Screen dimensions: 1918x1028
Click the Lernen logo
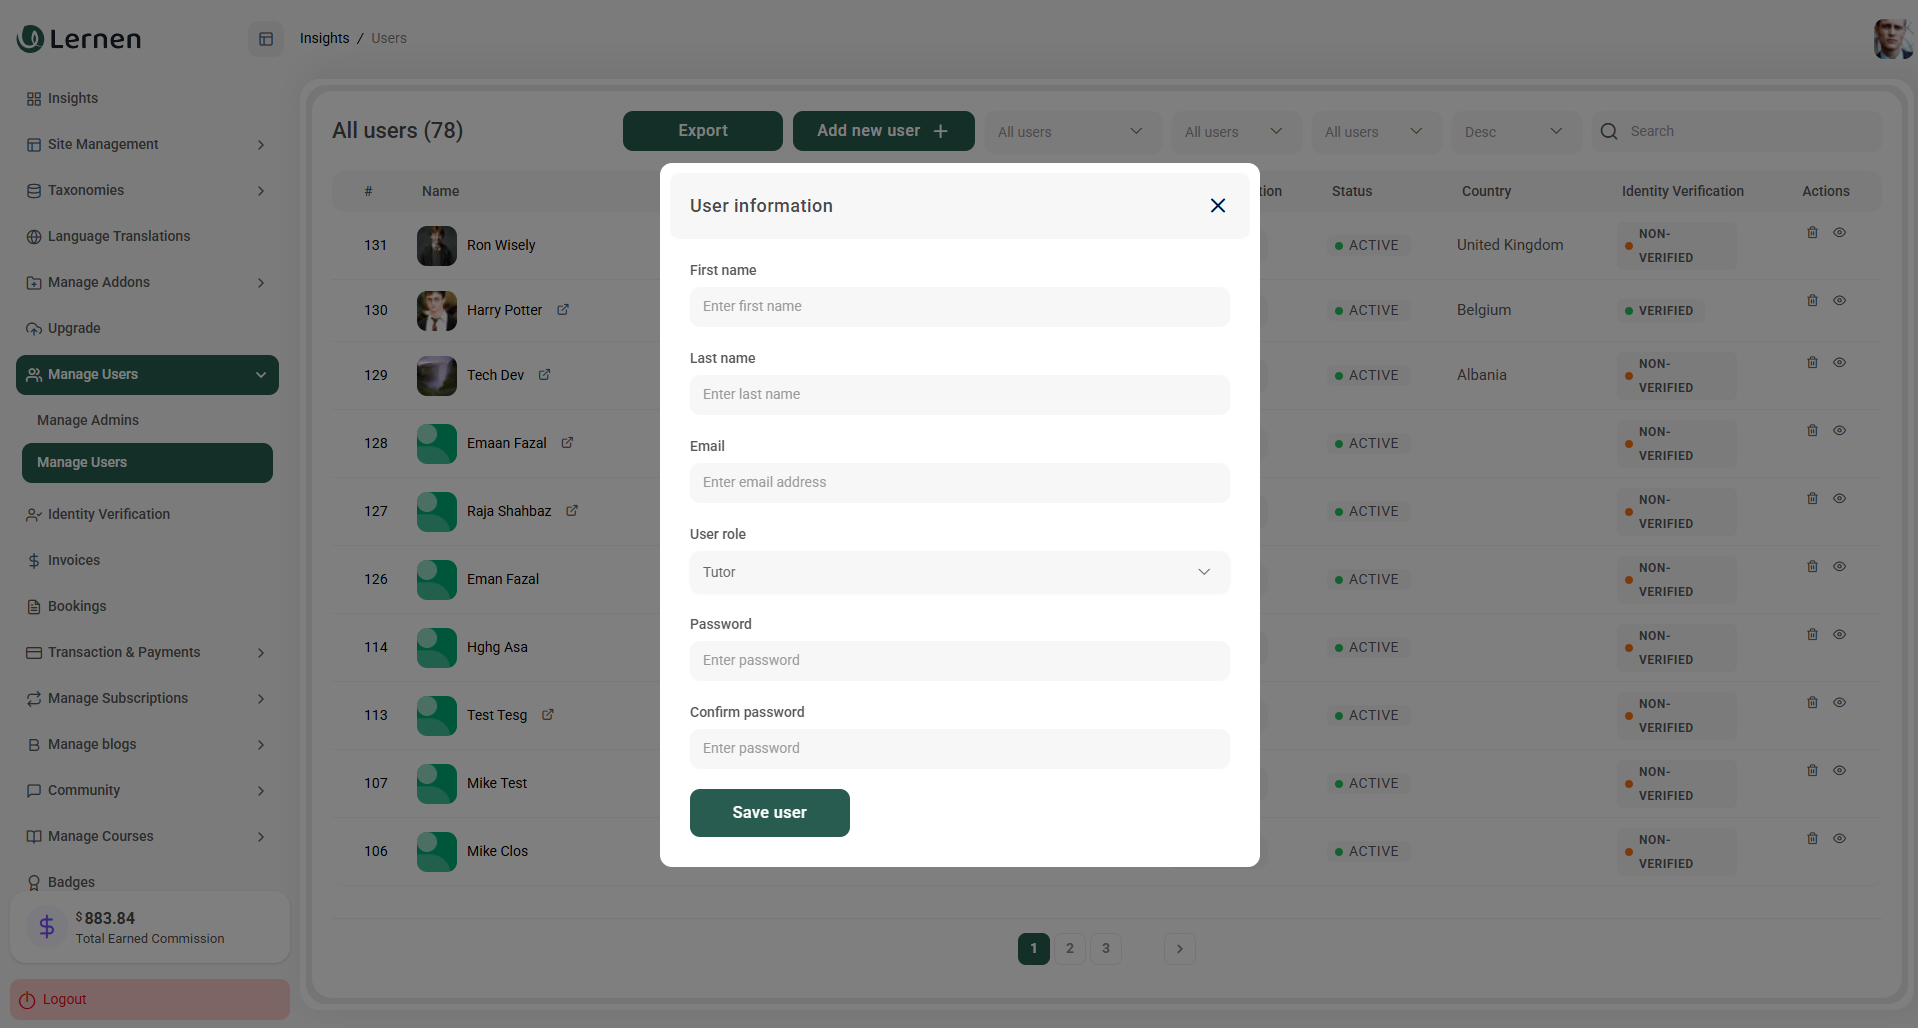coord(80,39)
